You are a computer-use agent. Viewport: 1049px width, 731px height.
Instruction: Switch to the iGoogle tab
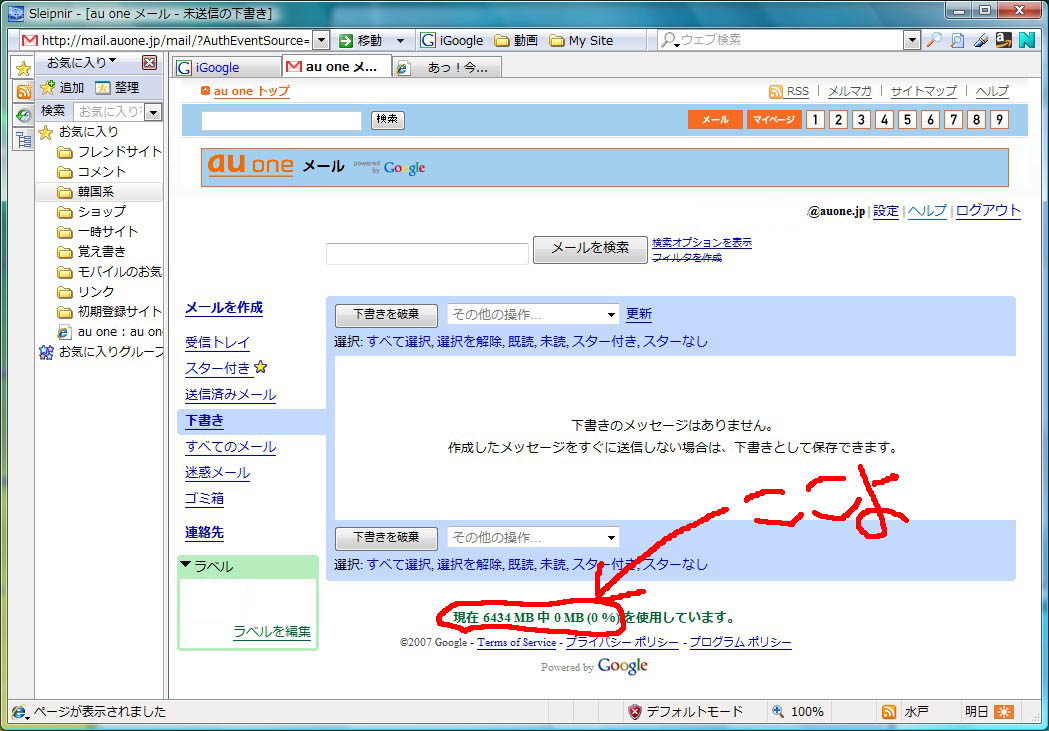point(226,68)
